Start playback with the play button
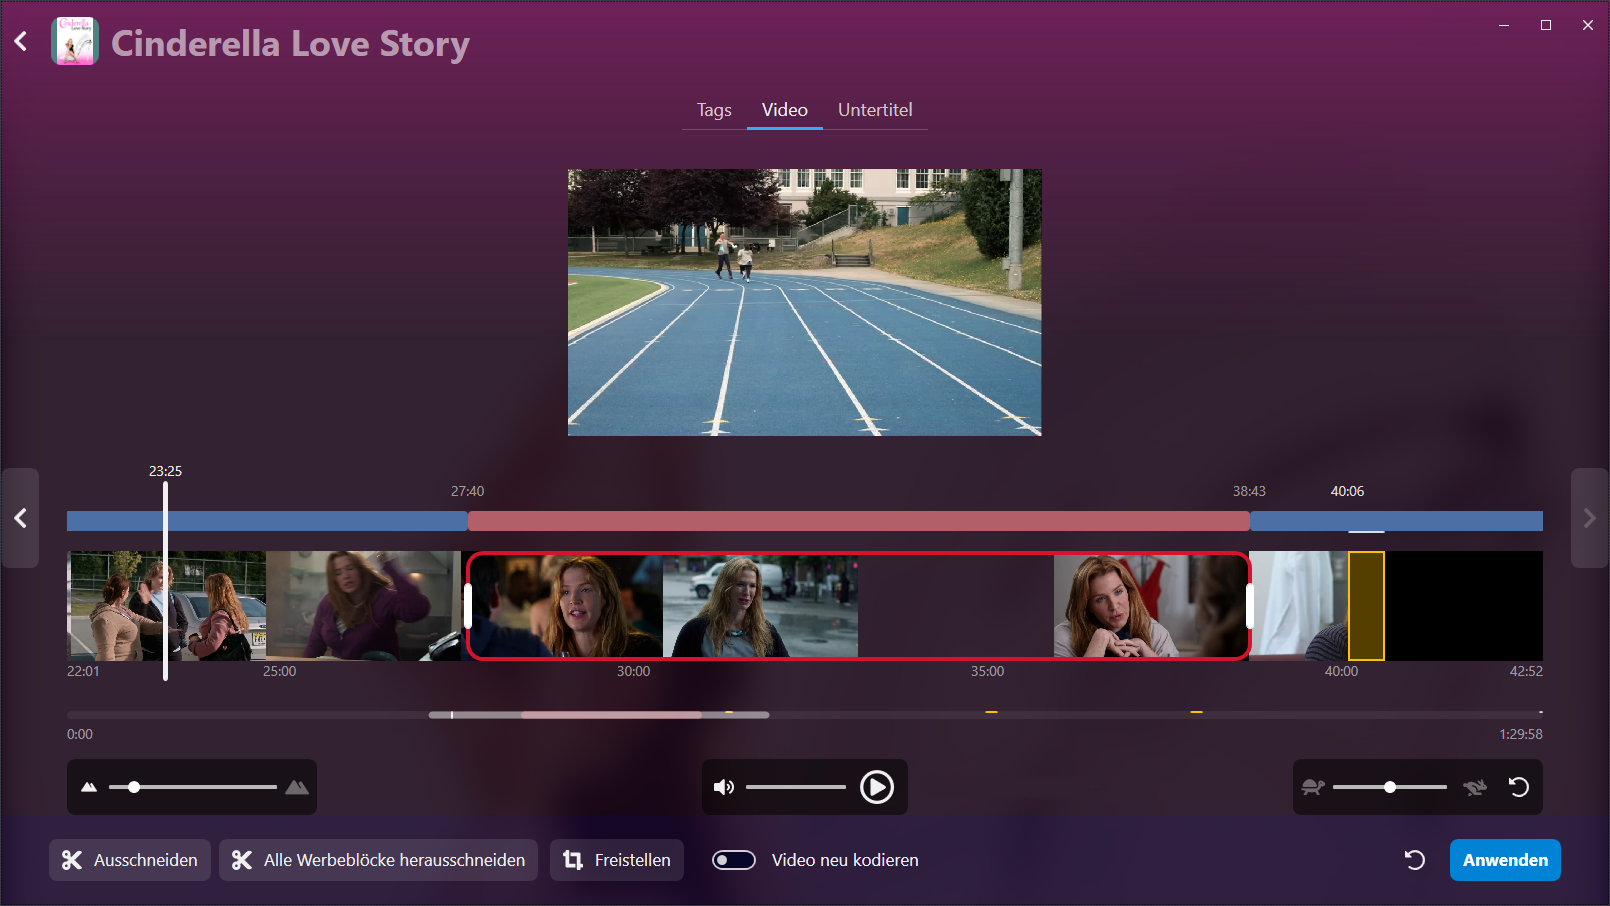1610x906 pixels. [x=877, y=787]
